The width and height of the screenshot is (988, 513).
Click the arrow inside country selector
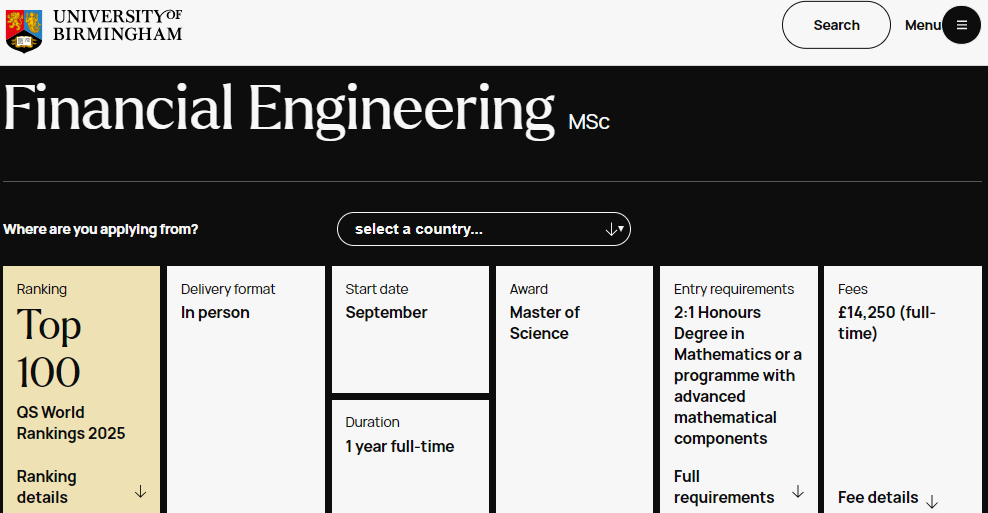[613, 229]
